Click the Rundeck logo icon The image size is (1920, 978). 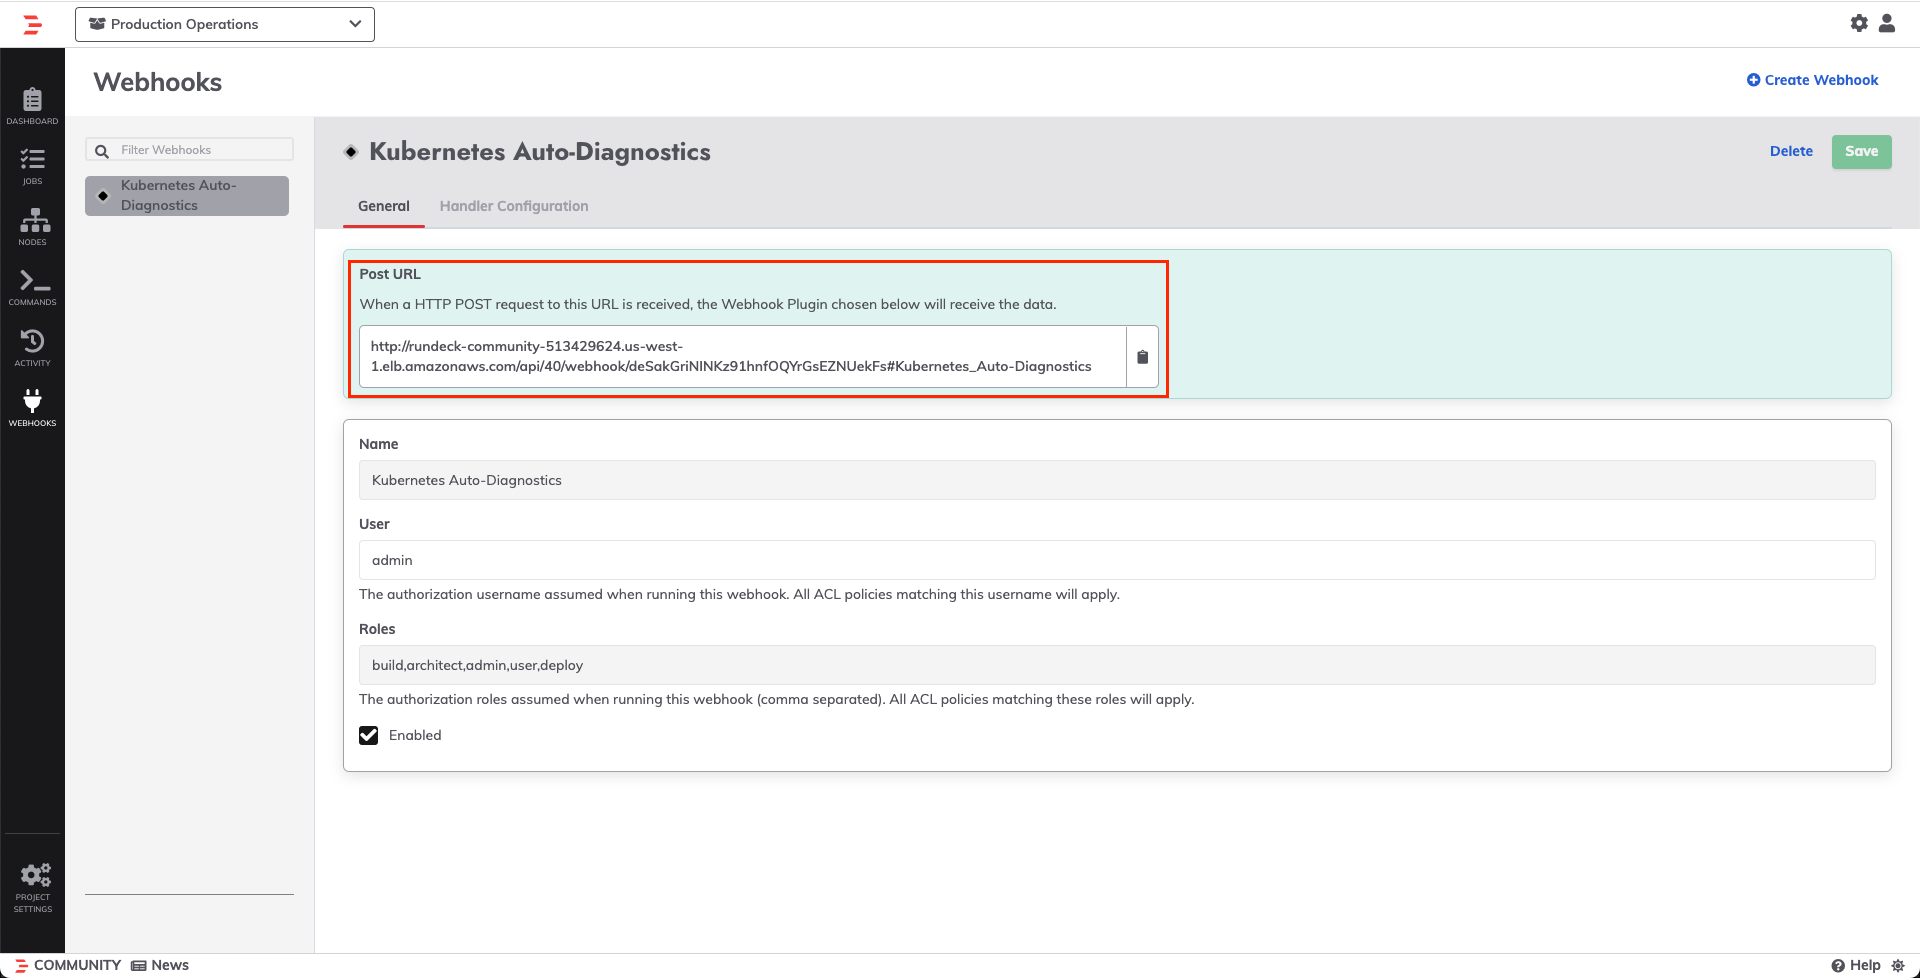(x=32, y=25)
